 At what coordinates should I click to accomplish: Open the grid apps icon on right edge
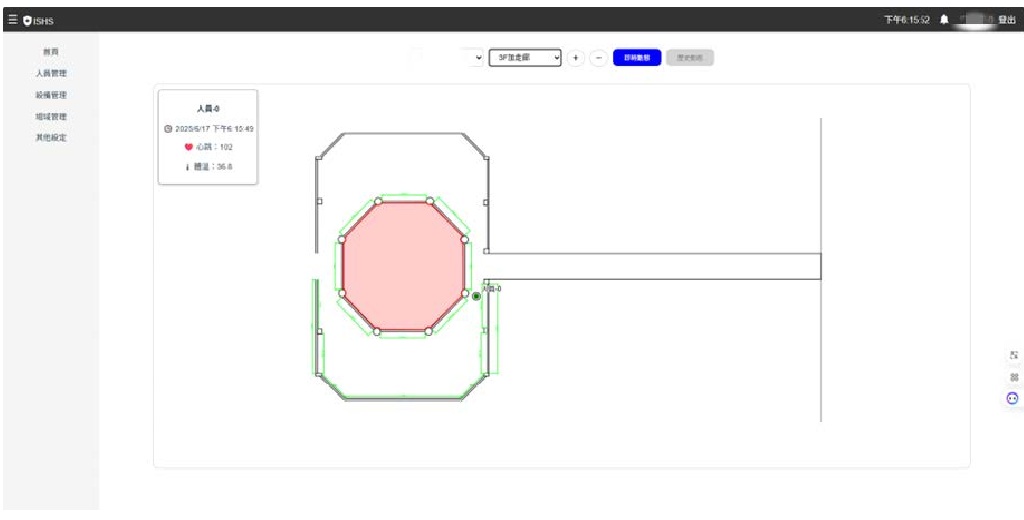point(1013,377)
